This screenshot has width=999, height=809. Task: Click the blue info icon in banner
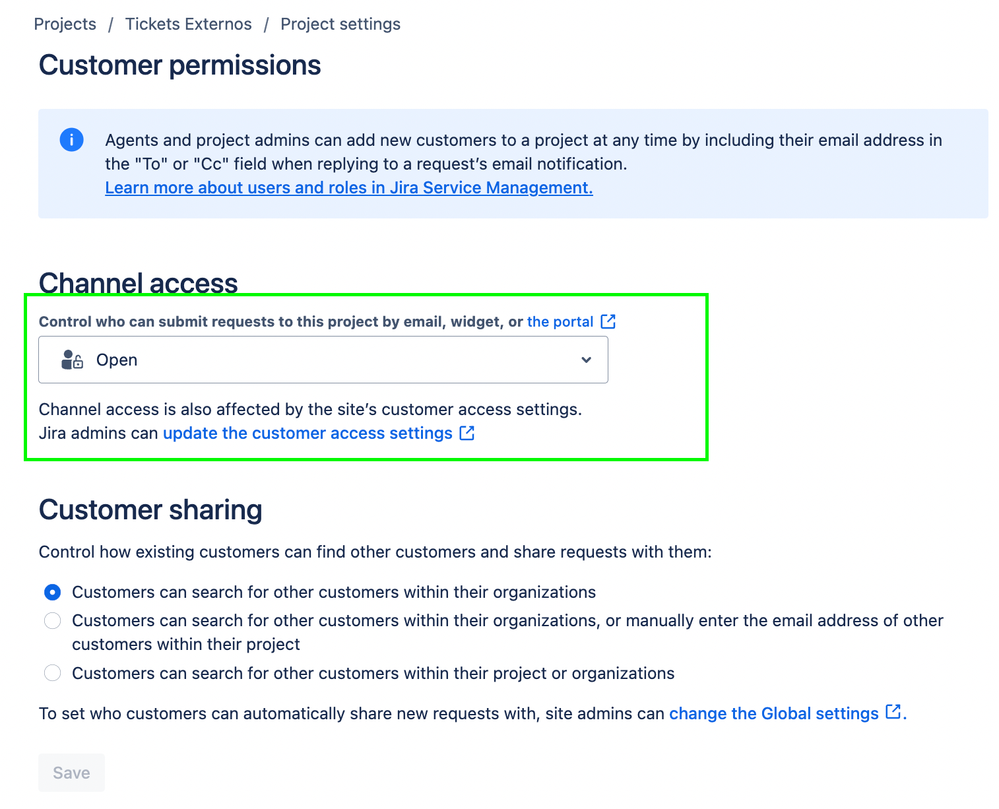pyautogui.click(x=71, y=140)
